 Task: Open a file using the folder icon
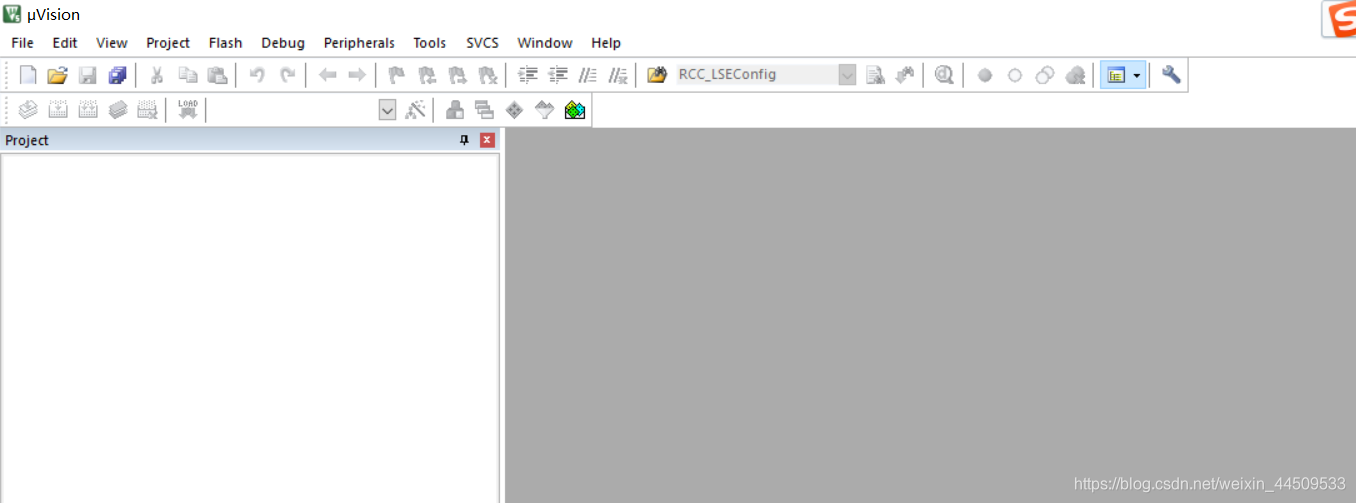coord(57,75)
